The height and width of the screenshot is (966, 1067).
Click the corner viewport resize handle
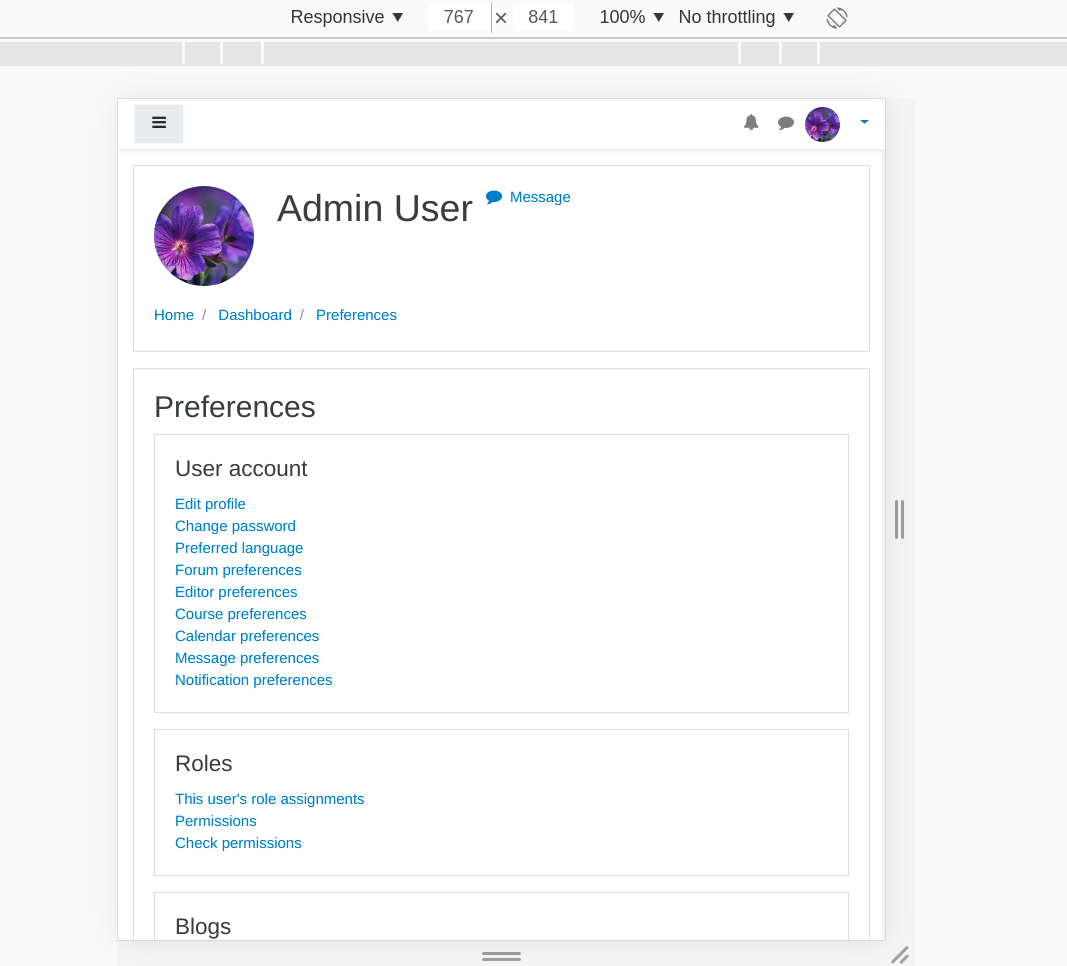coord(900,955)
